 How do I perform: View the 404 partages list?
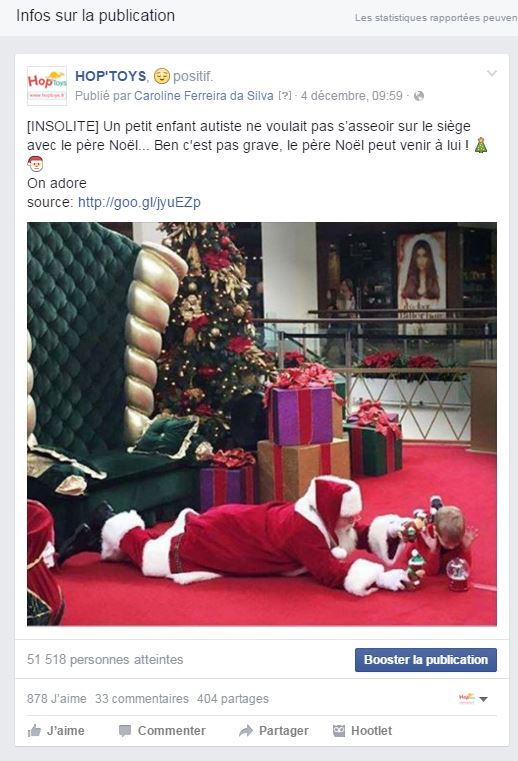click(x=233, y=699)
